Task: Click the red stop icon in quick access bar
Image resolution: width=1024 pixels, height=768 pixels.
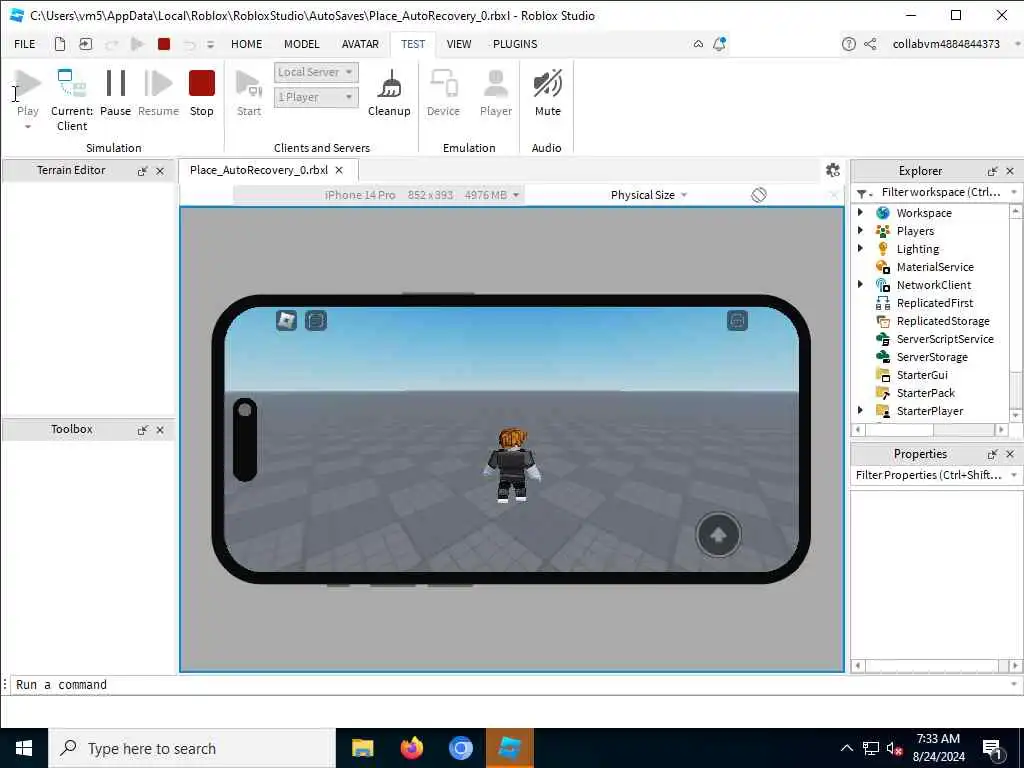Action: coord(164,44)
